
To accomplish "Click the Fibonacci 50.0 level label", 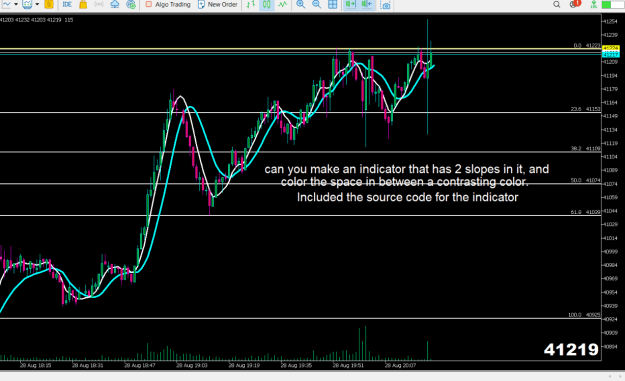I will click(585, 180).
